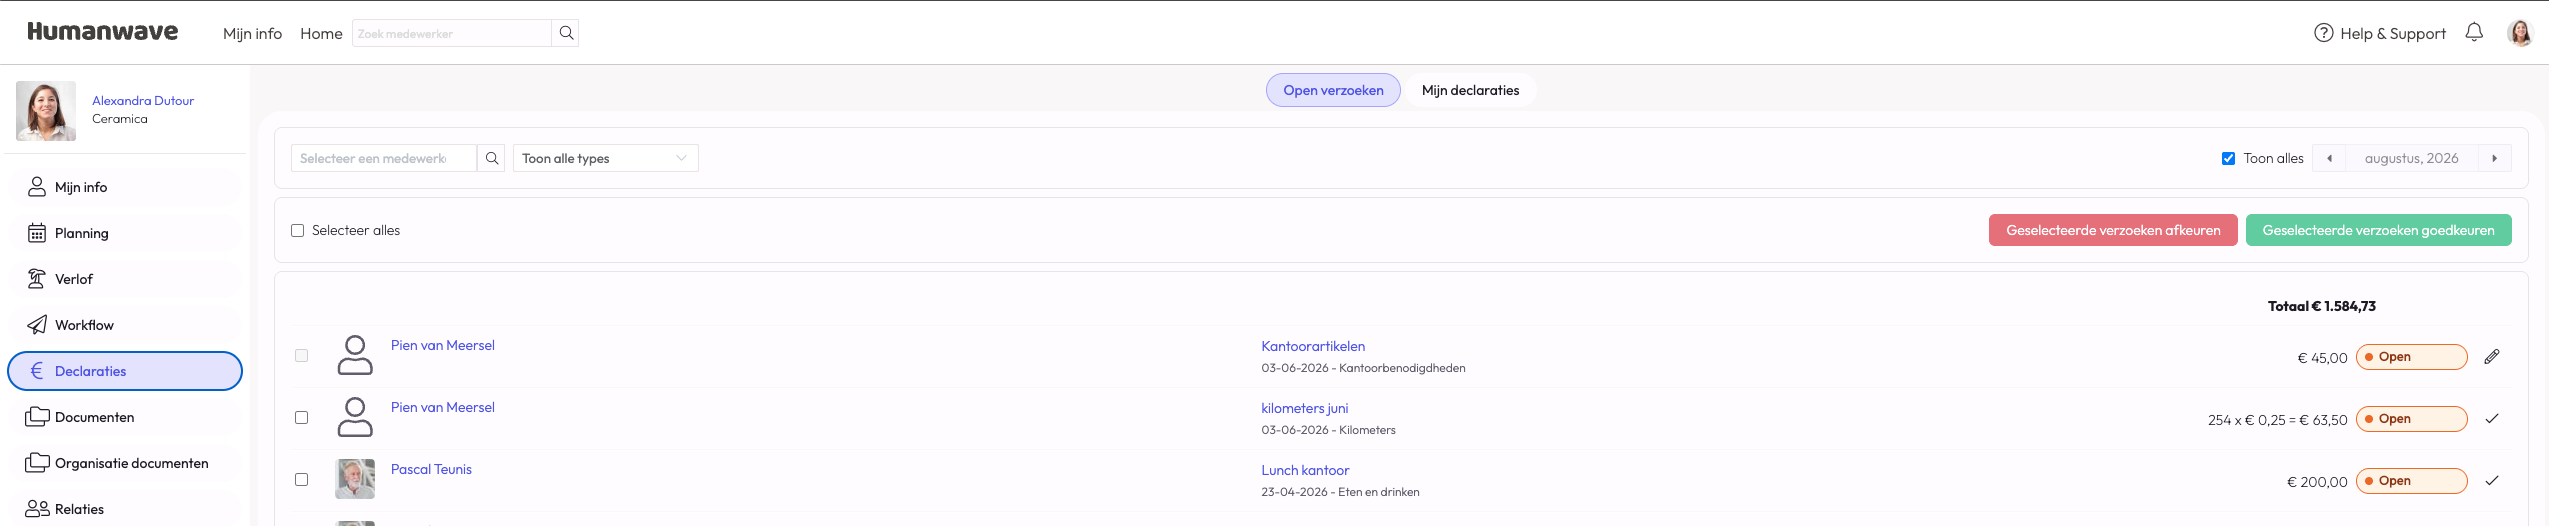Open the Alexandra Dutour name link
This screenshot has width=2549, height=526.
point(143,100)
